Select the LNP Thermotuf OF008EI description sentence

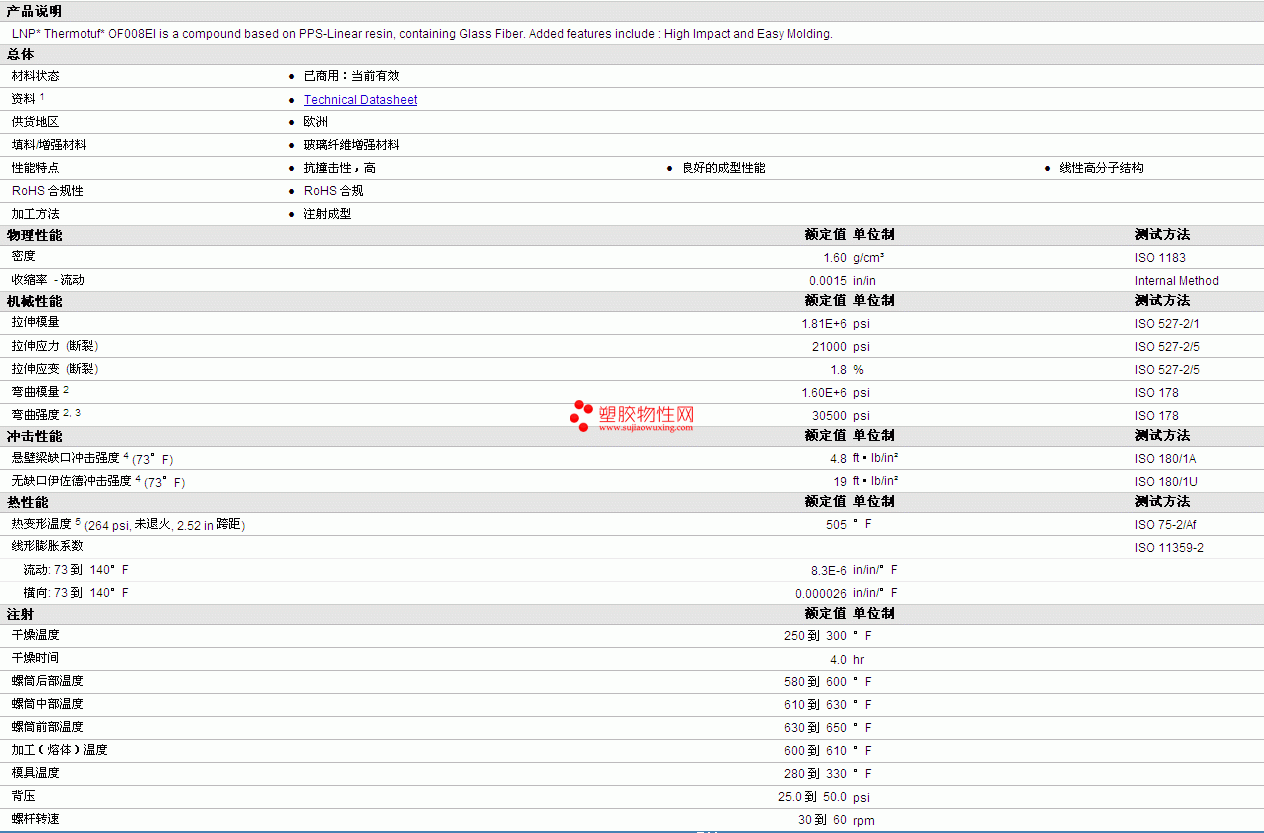click(422, 34)
